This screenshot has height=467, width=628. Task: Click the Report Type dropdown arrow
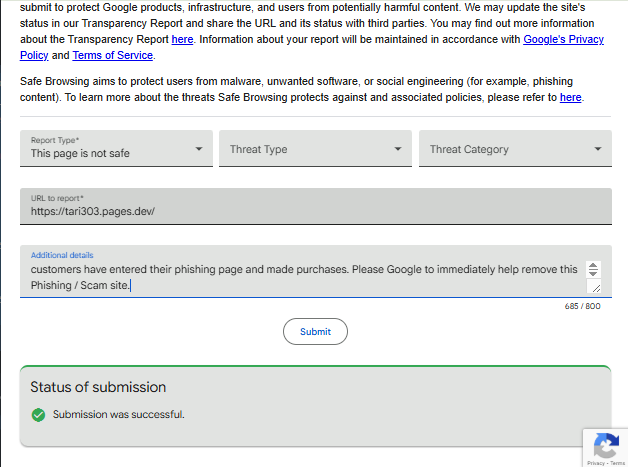197,150
